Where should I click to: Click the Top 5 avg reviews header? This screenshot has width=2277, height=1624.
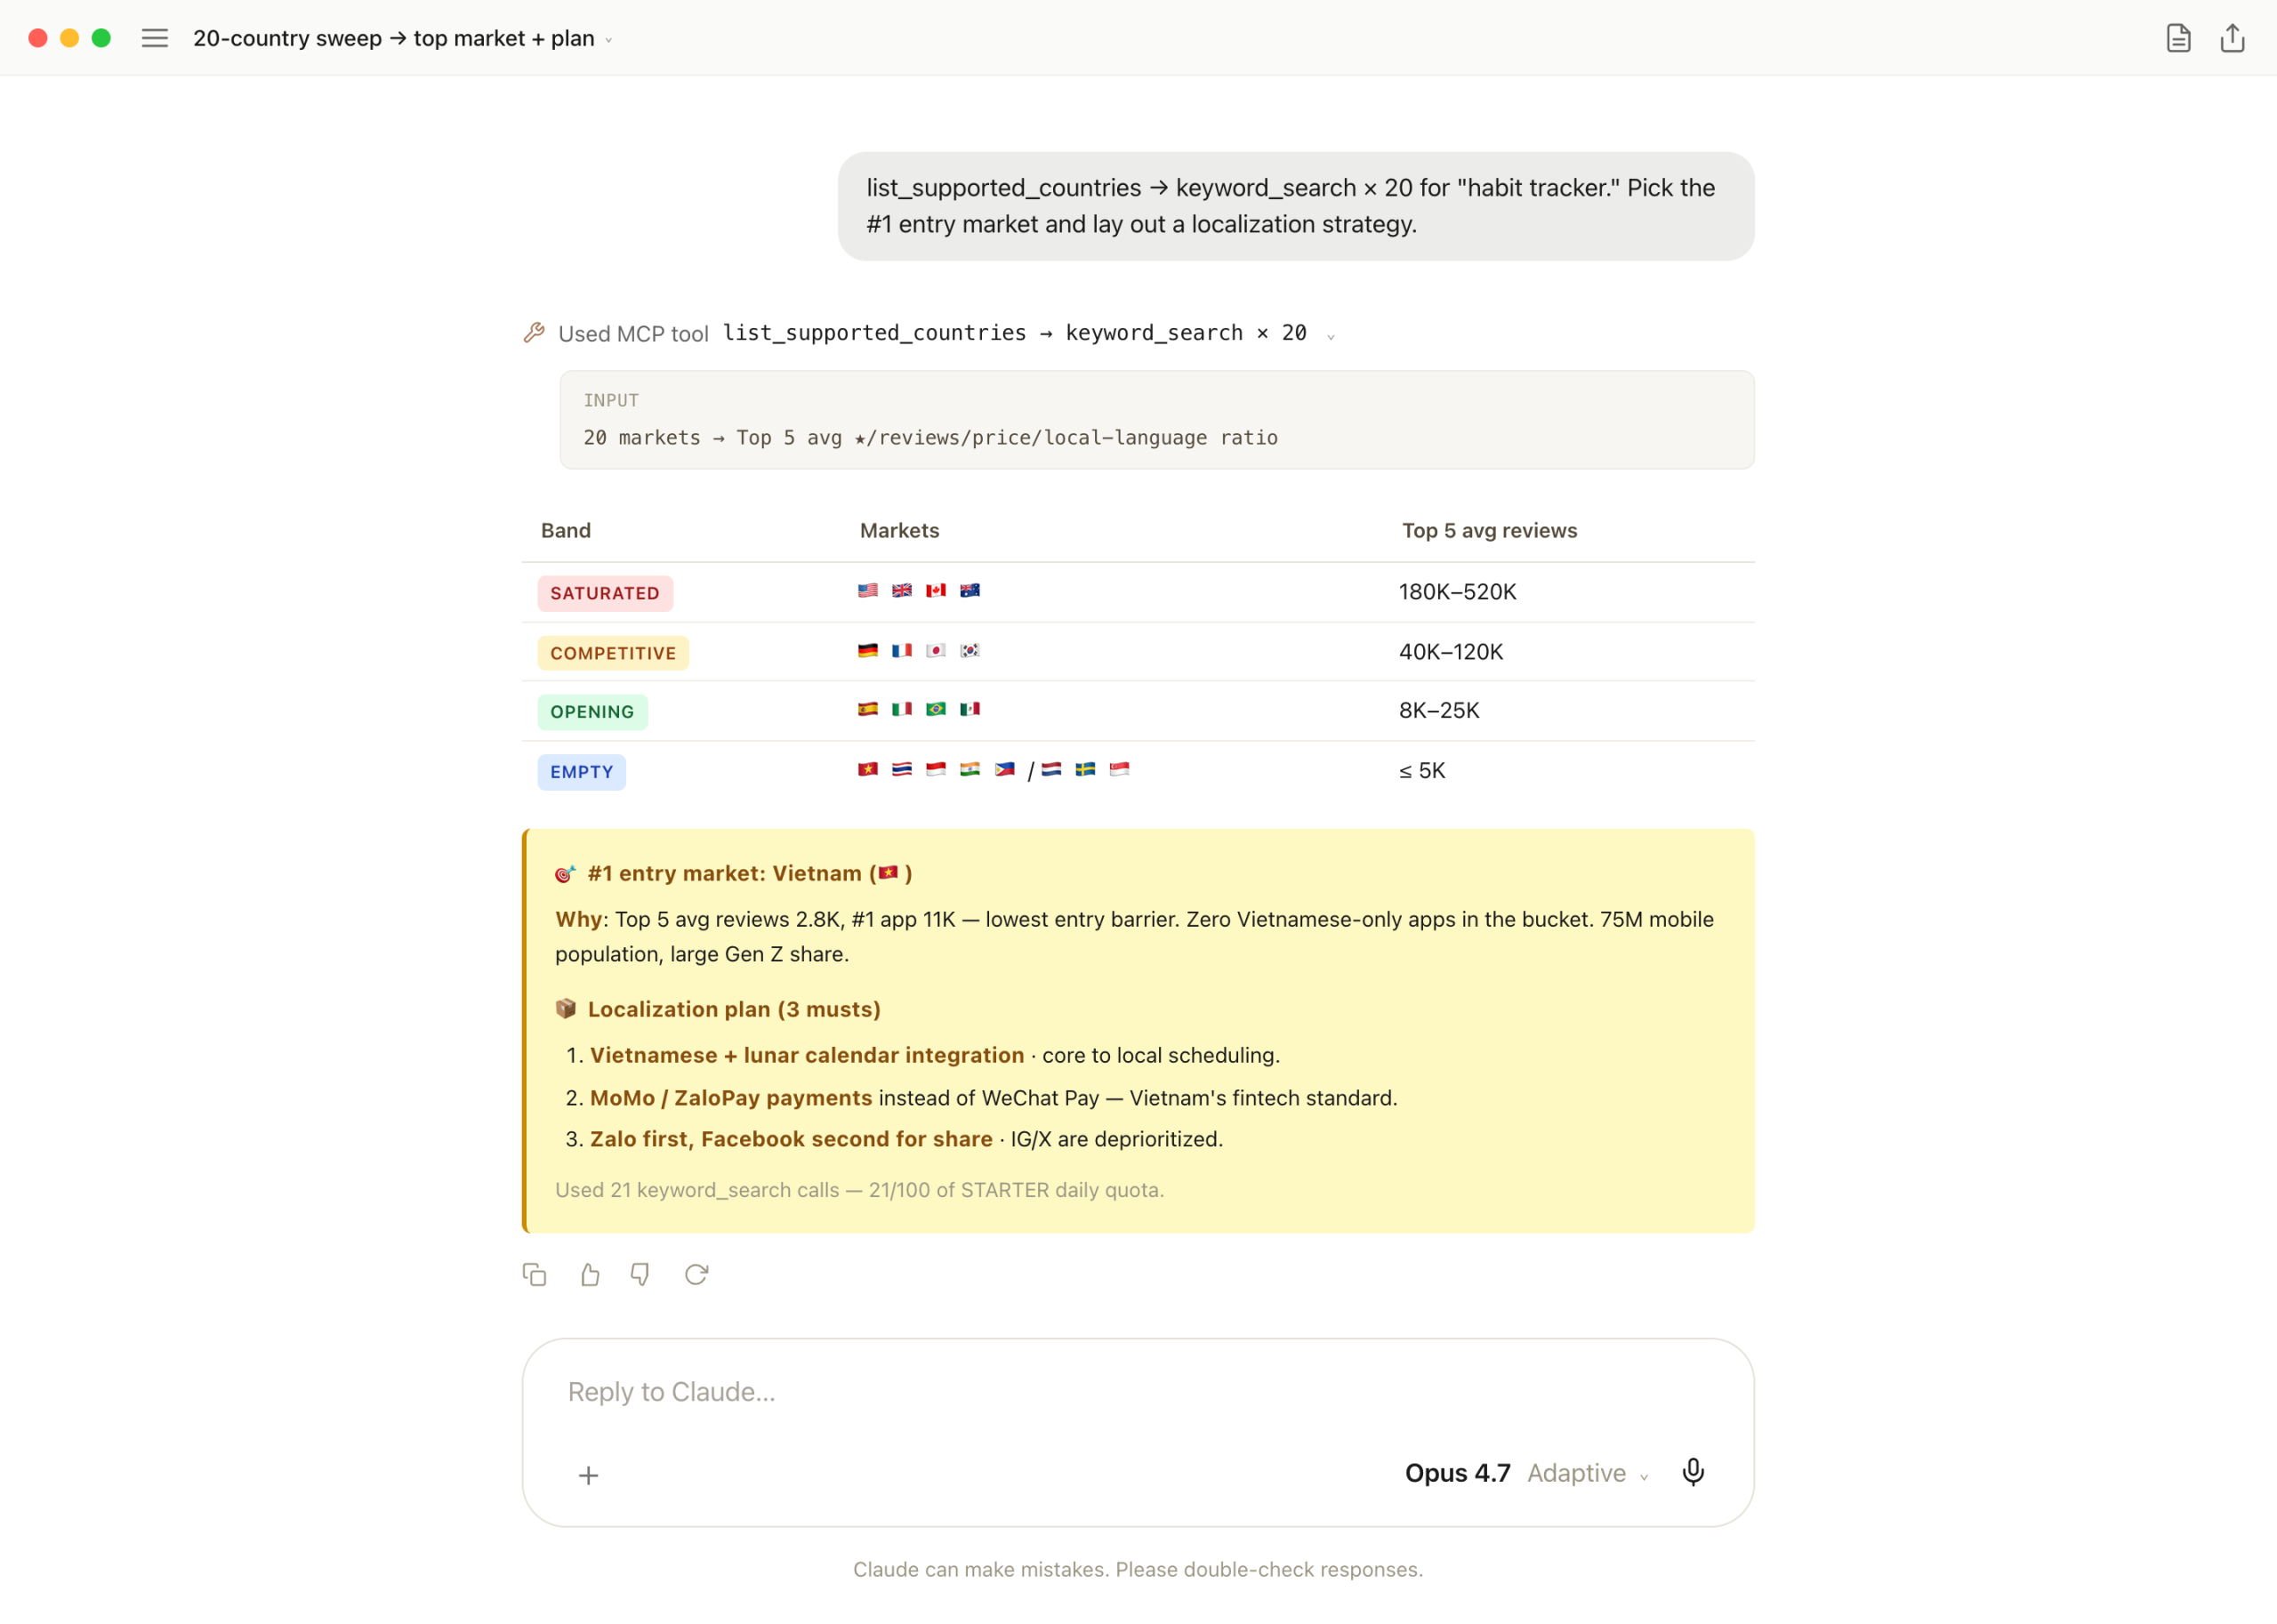tap(1489, 530)
